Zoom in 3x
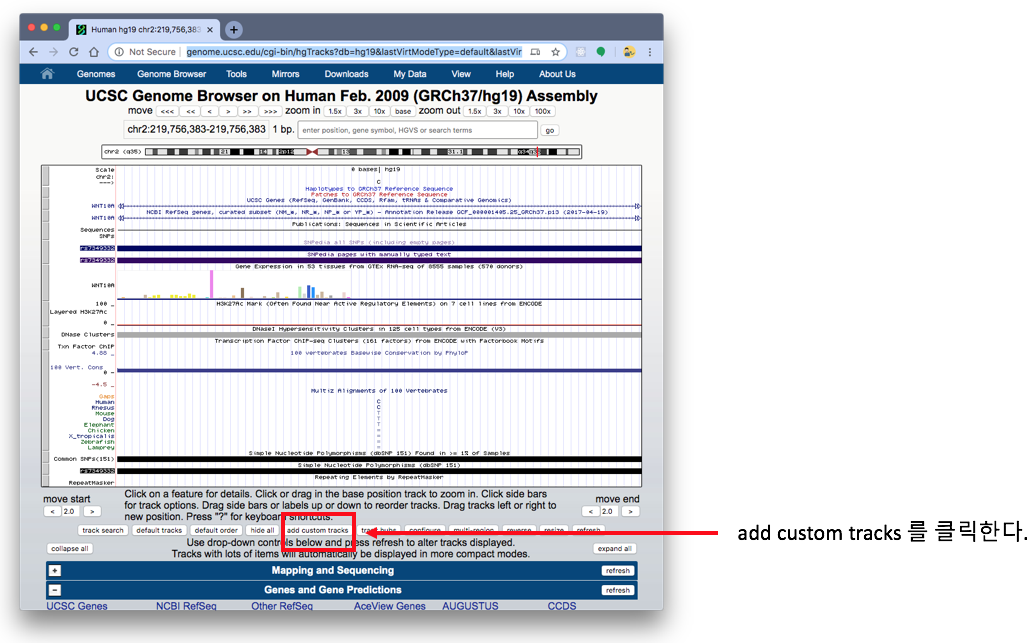Image resolution: width=1036 pixels, height=643 pixels. [x=357, y=112]
